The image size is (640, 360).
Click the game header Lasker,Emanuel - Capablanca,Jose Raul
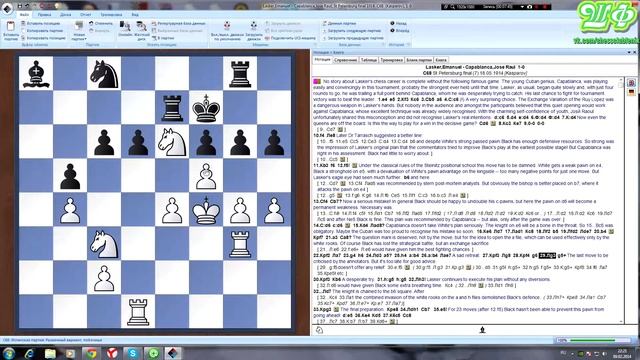(475, 67)
